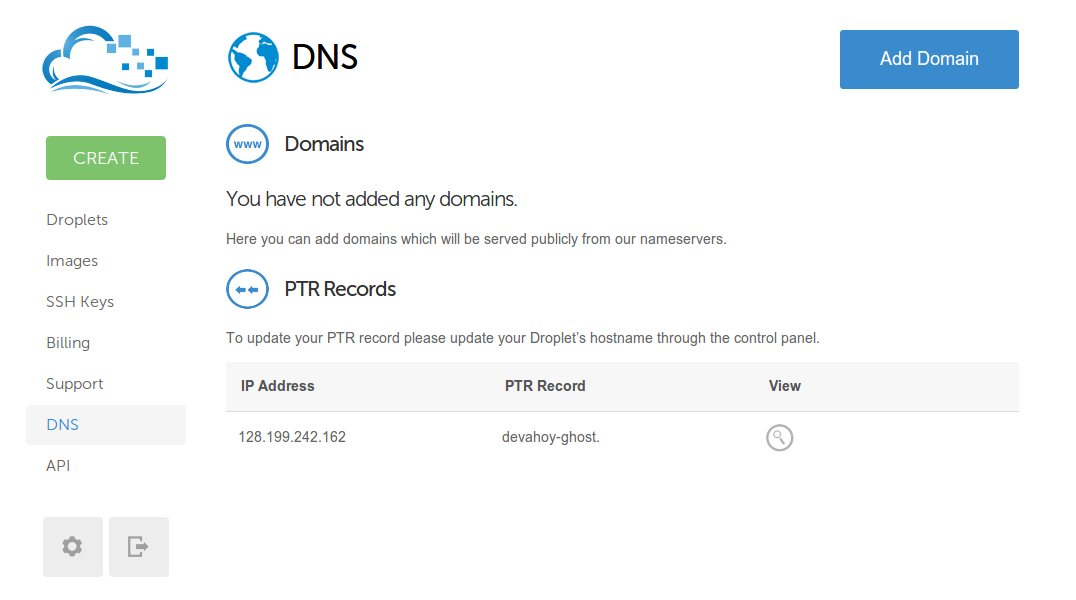Select IP address 128.199.242.162

point(292,437)
